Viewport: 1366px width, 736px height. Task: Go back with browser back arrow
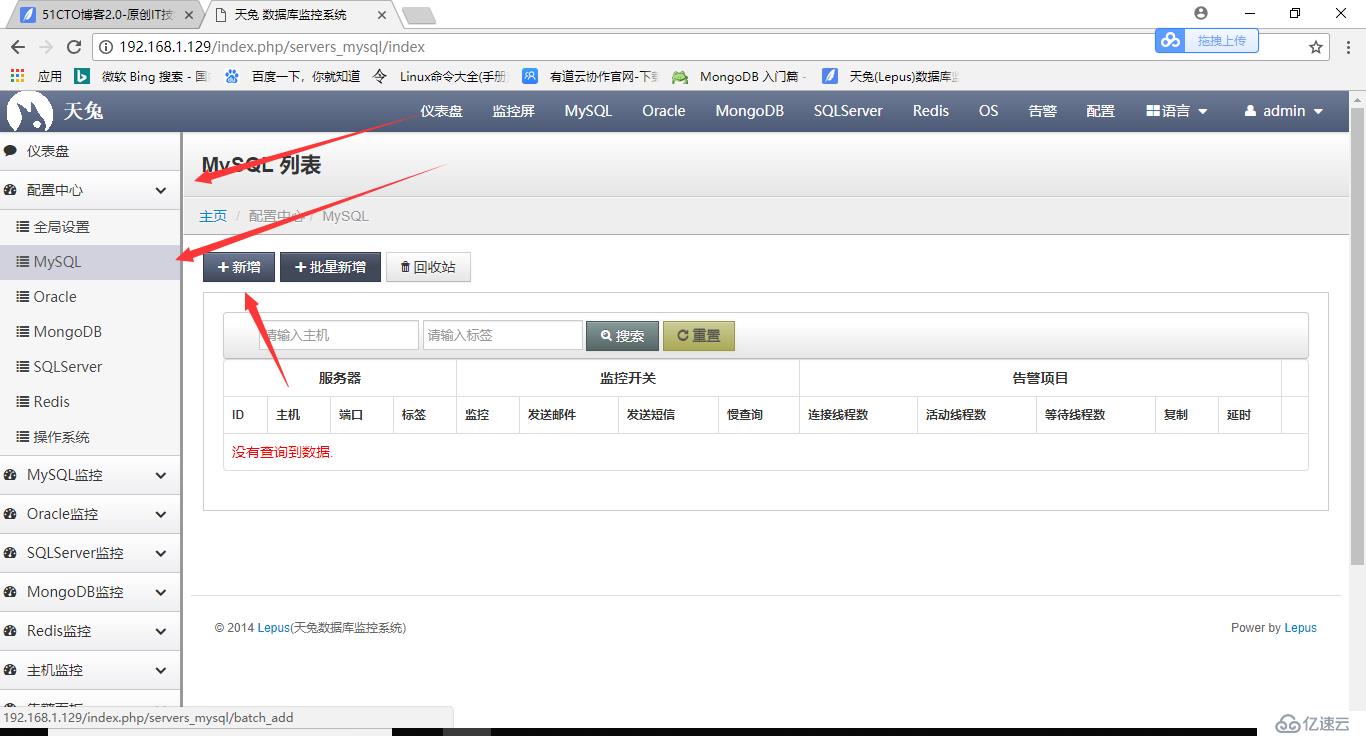(x=18, y=47)
